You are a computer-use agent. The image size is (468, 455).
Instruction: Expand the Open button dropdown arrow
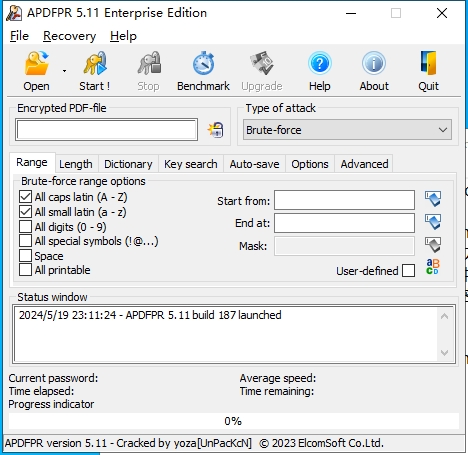[64, 71]
